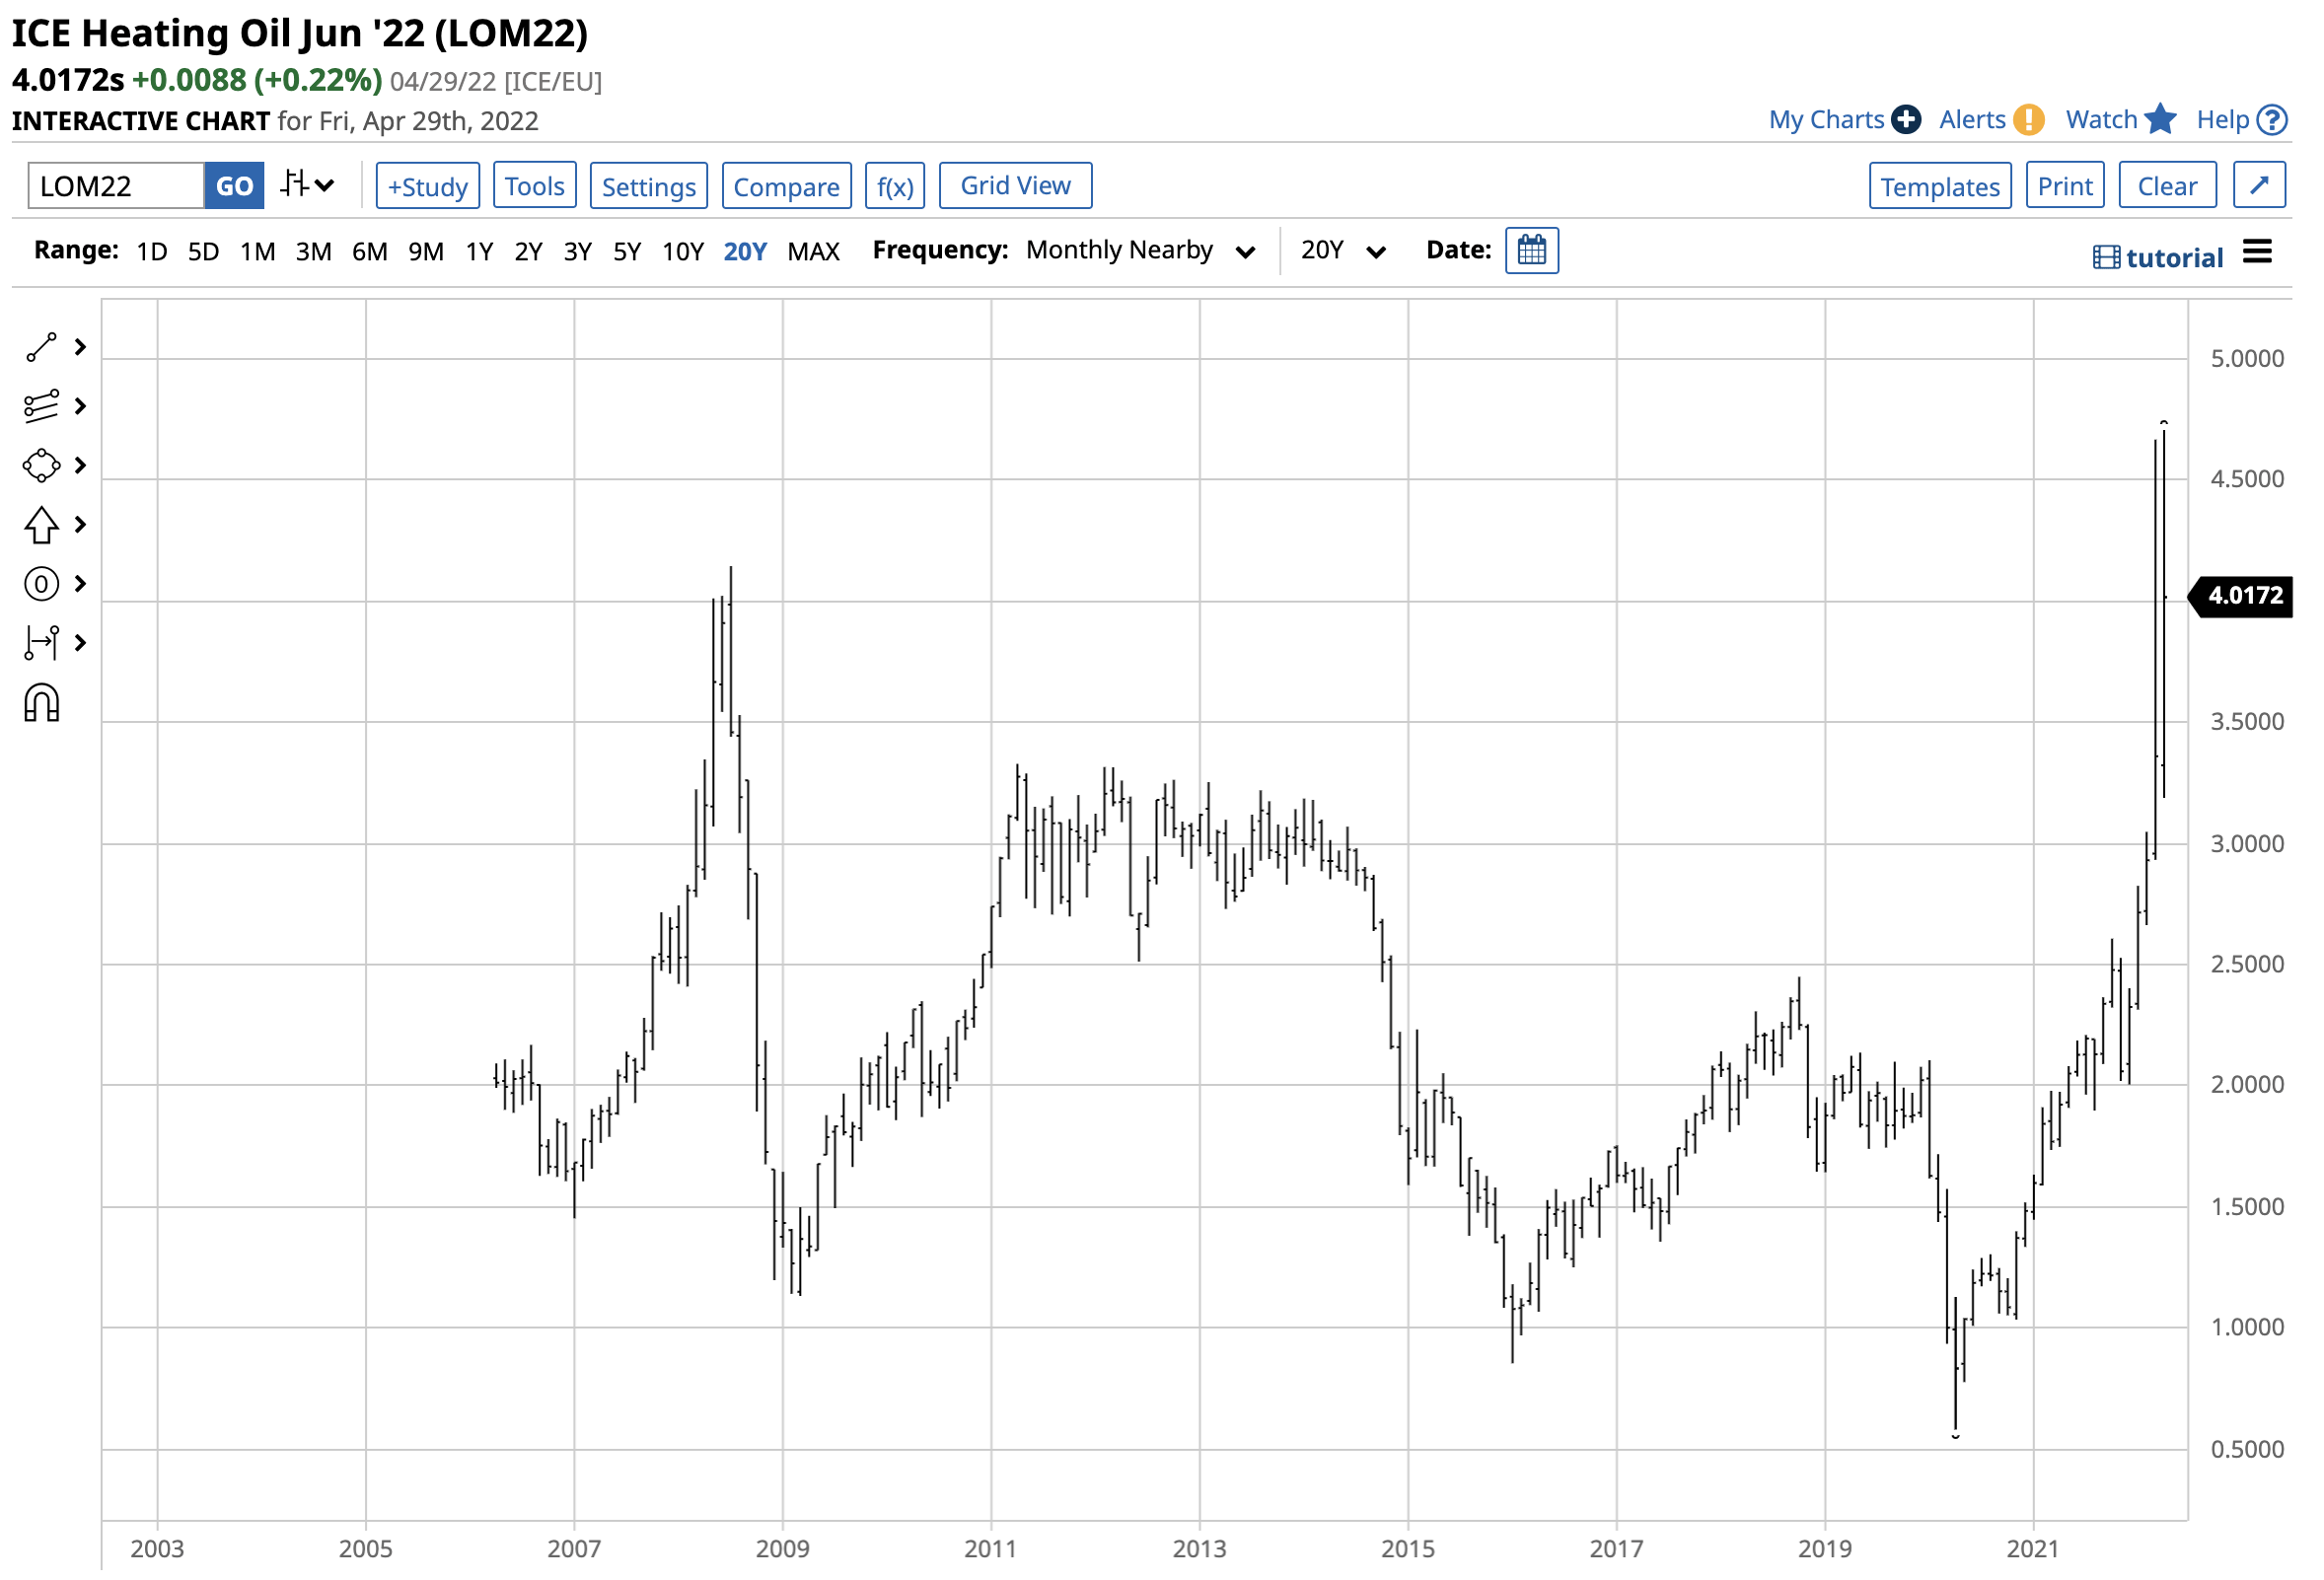
Task: Set range to 9M
Action: (426, 251)
